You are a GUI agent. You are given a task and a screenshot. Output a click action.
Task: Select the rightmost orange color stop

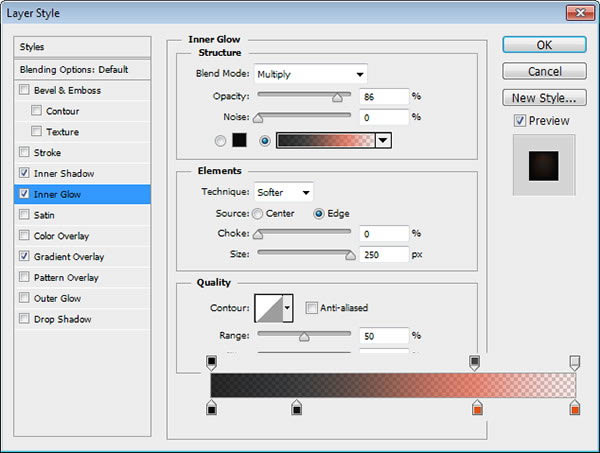(575, 408)
